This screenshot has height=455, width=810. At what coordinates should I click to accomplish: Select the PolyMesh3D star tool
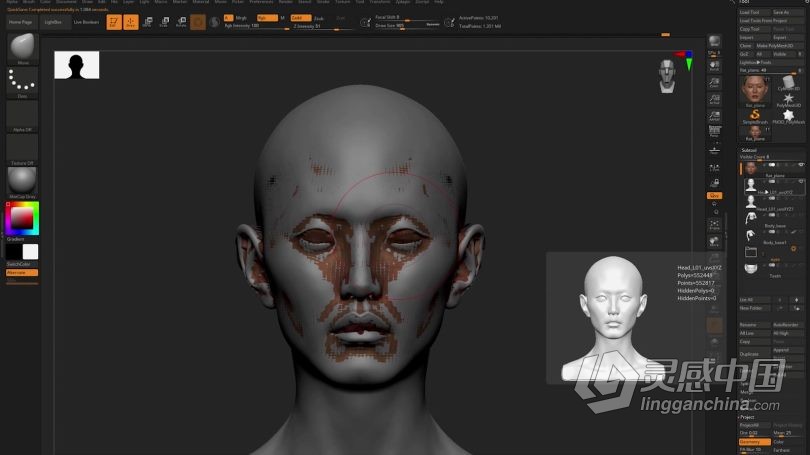point(788,99)
